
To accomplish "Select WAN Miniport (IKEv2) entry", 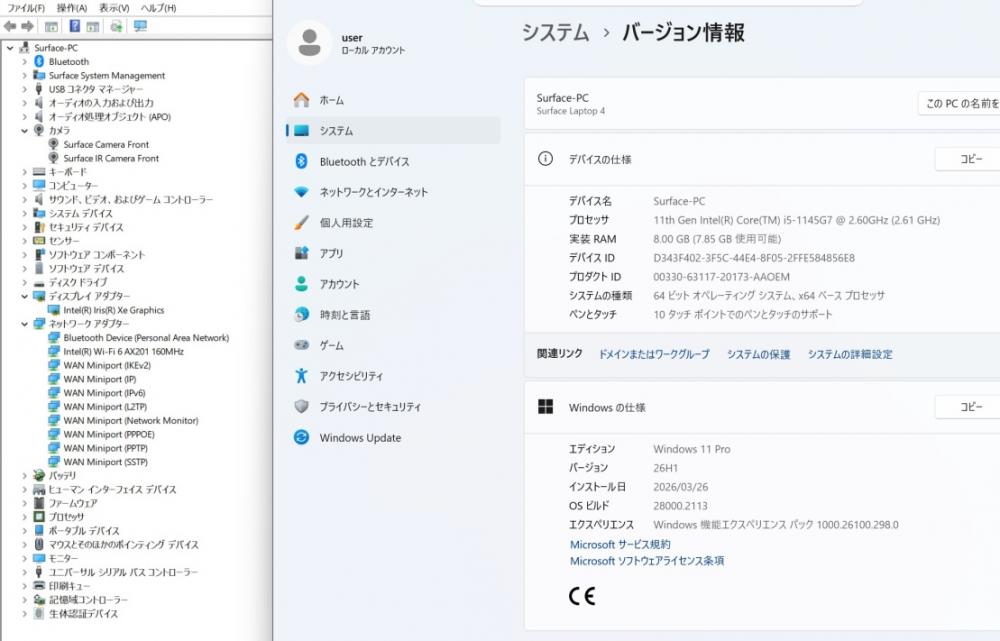I will click(107, 365).
